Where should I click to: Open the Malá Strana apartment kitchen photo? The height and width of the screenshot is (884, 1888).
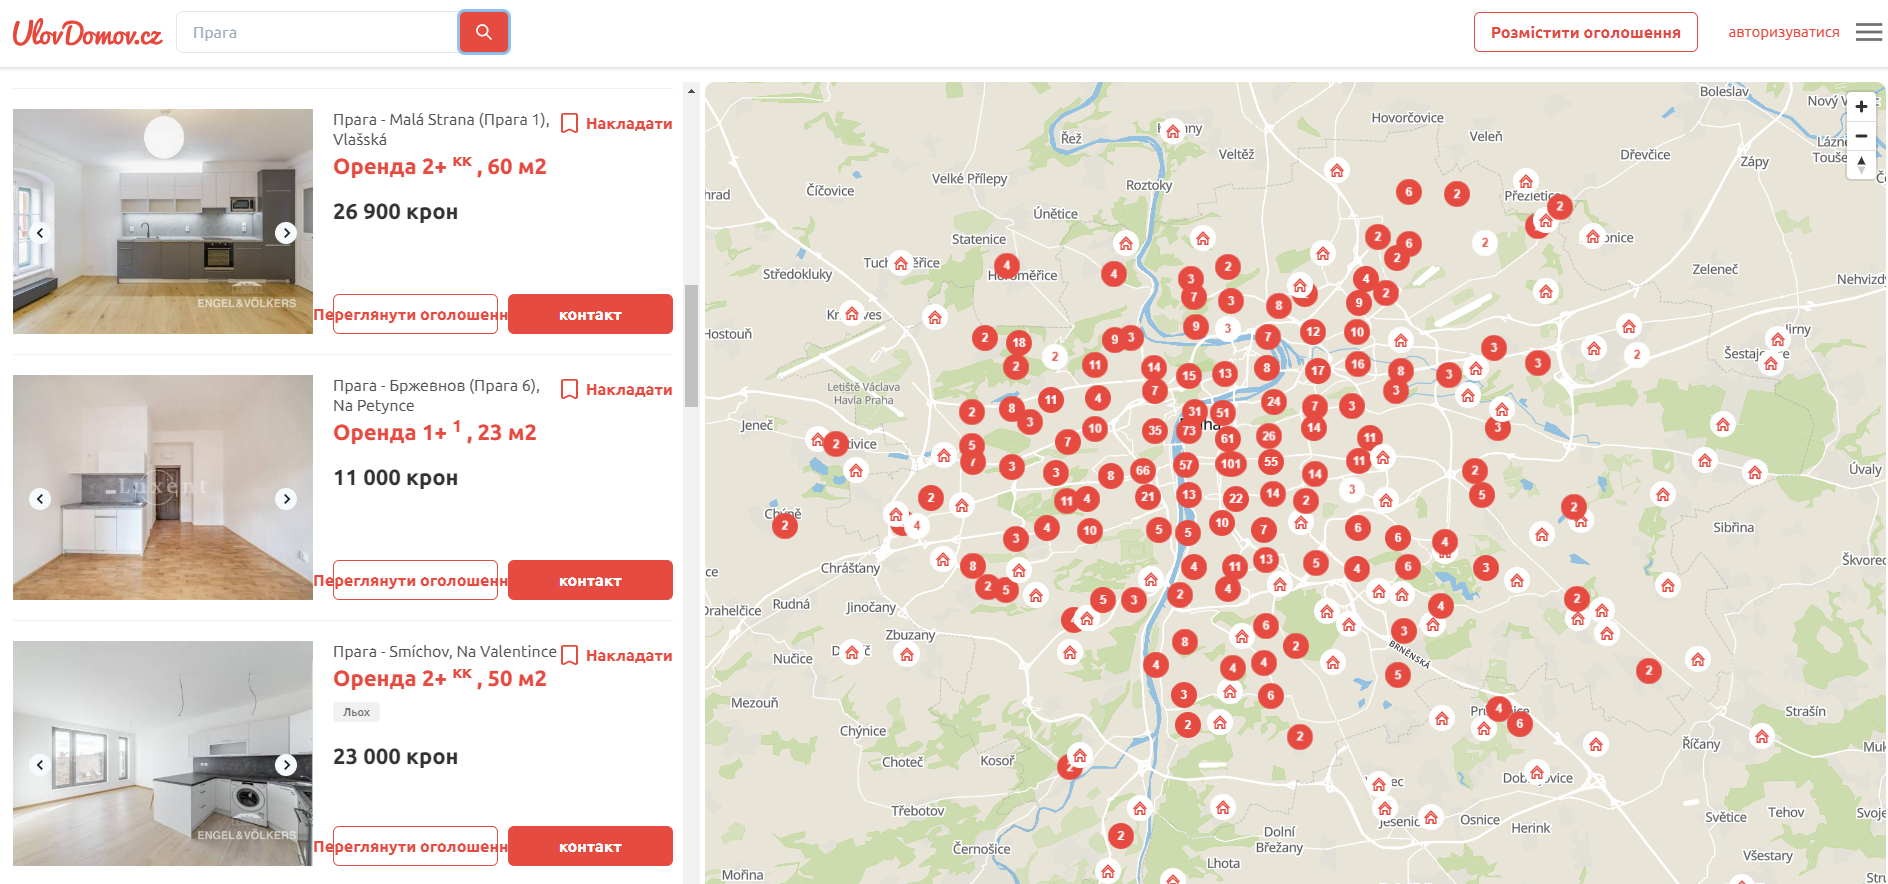163,221
